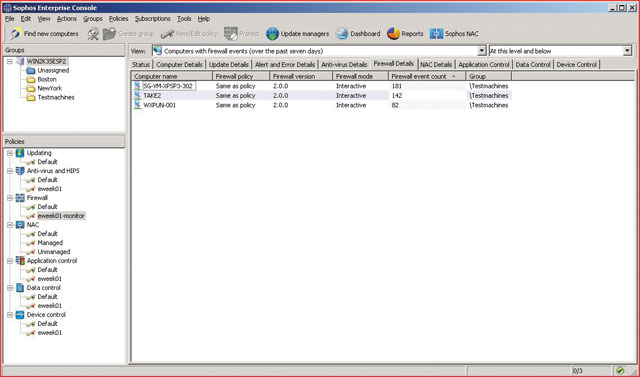Collapse the Updating policies node
This screenshot has height=377, width=640.
point(10,153)
